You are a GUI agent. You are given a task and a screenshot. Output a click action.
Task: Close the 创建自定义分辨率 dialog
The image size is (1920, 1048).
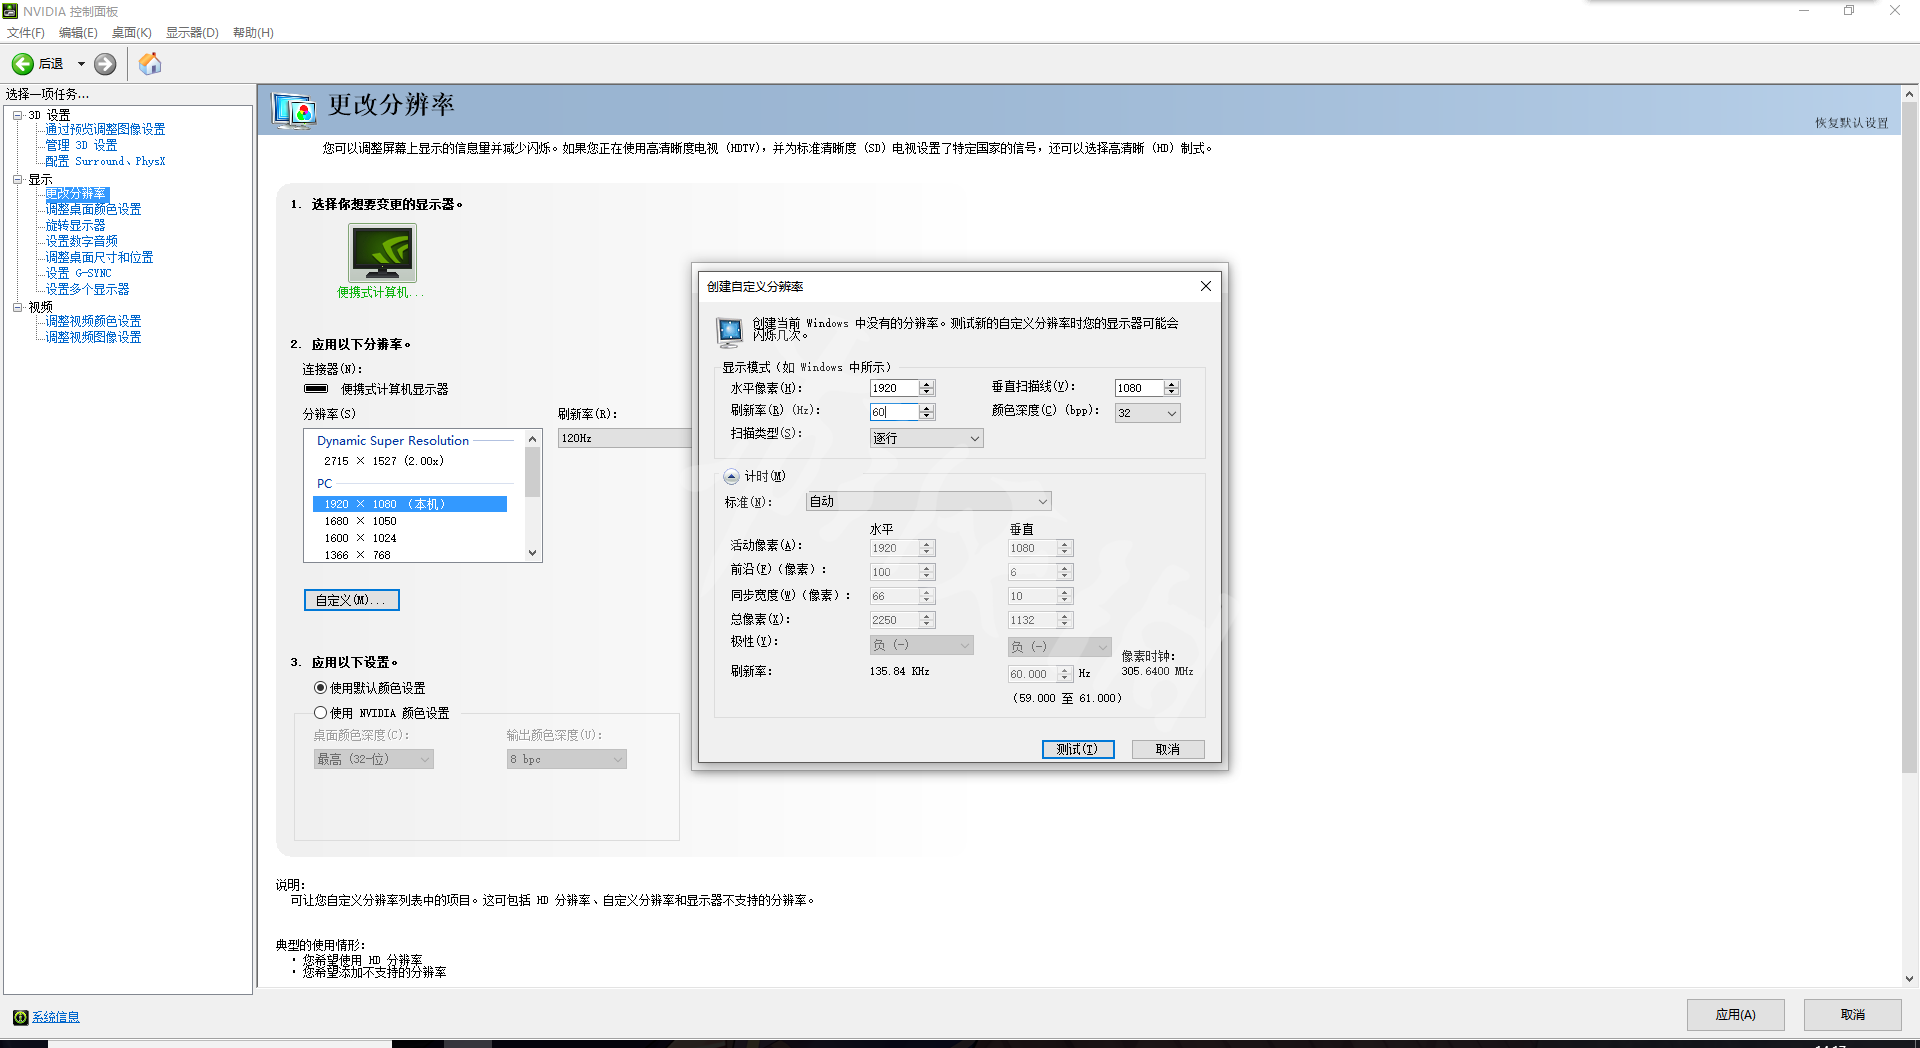click(x=1206, y=286)
